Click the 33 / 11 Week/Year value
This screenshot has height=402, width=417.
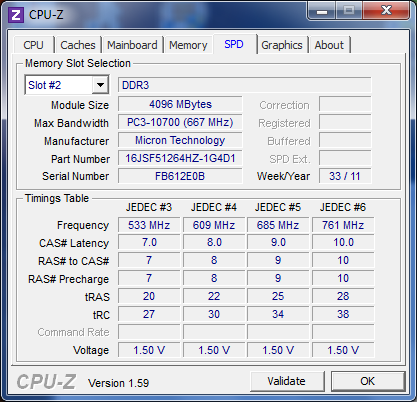pos(345,176)
